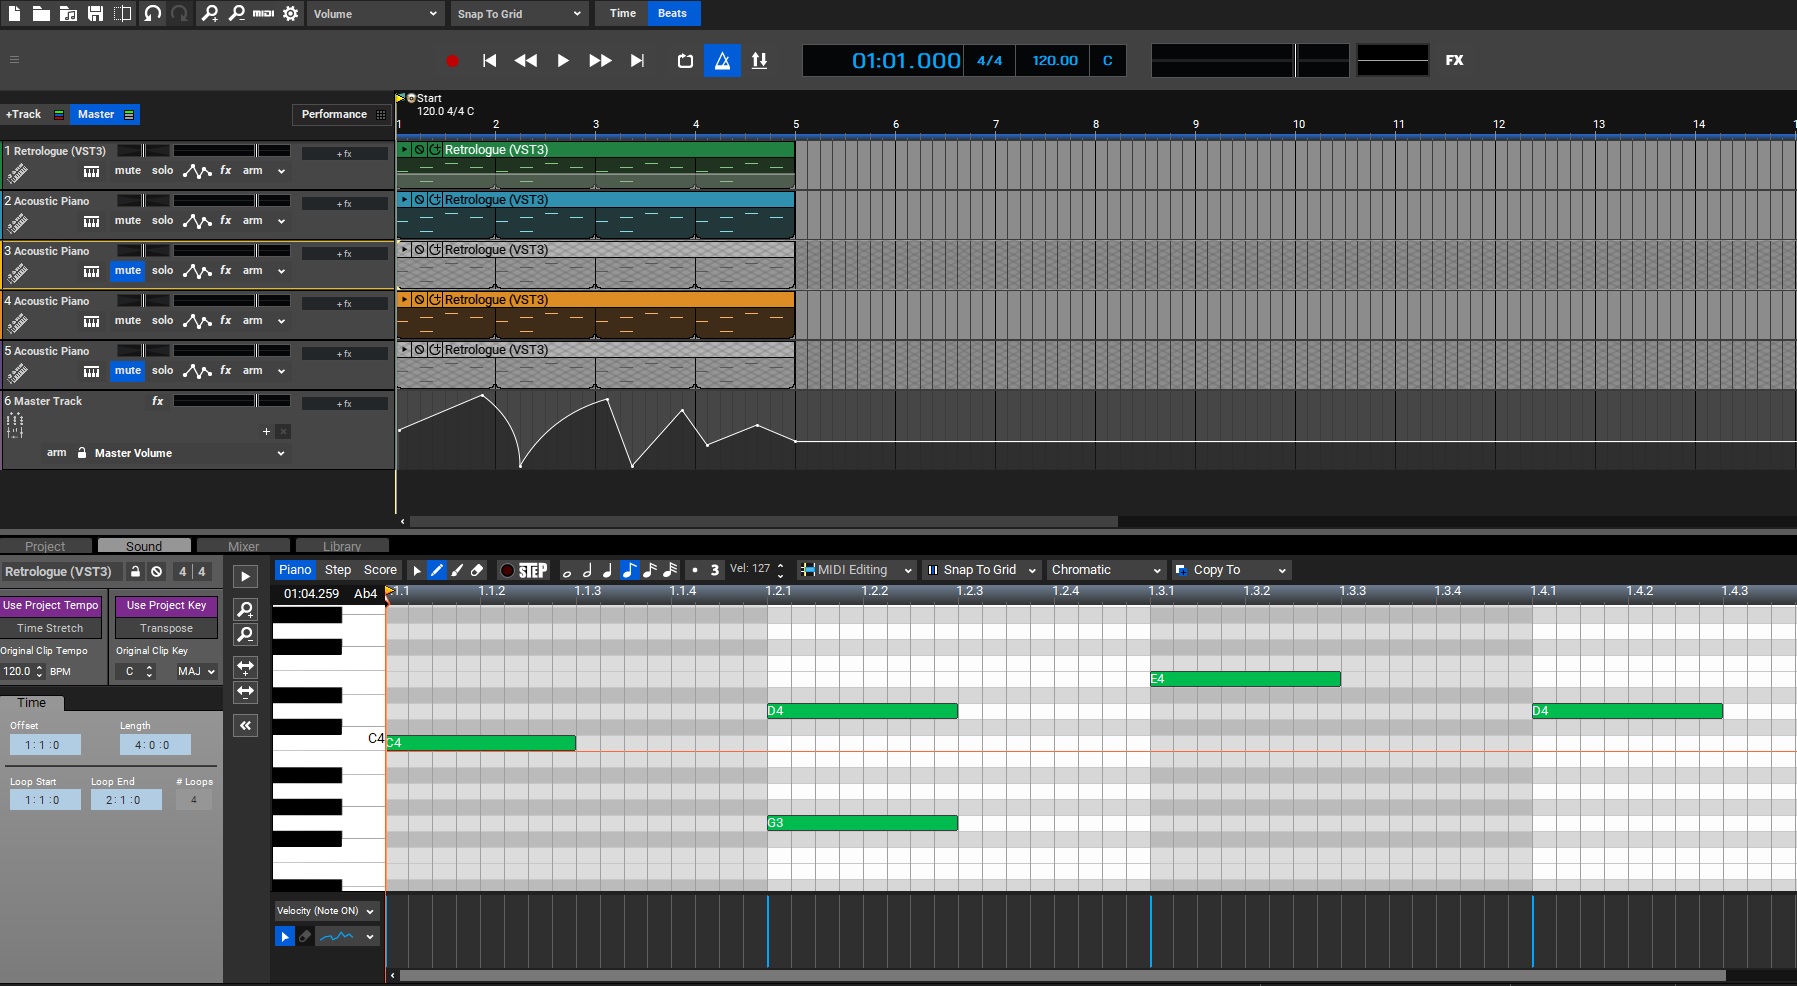
Task: Expand track 5 options chevron
Action: (281, 371)
